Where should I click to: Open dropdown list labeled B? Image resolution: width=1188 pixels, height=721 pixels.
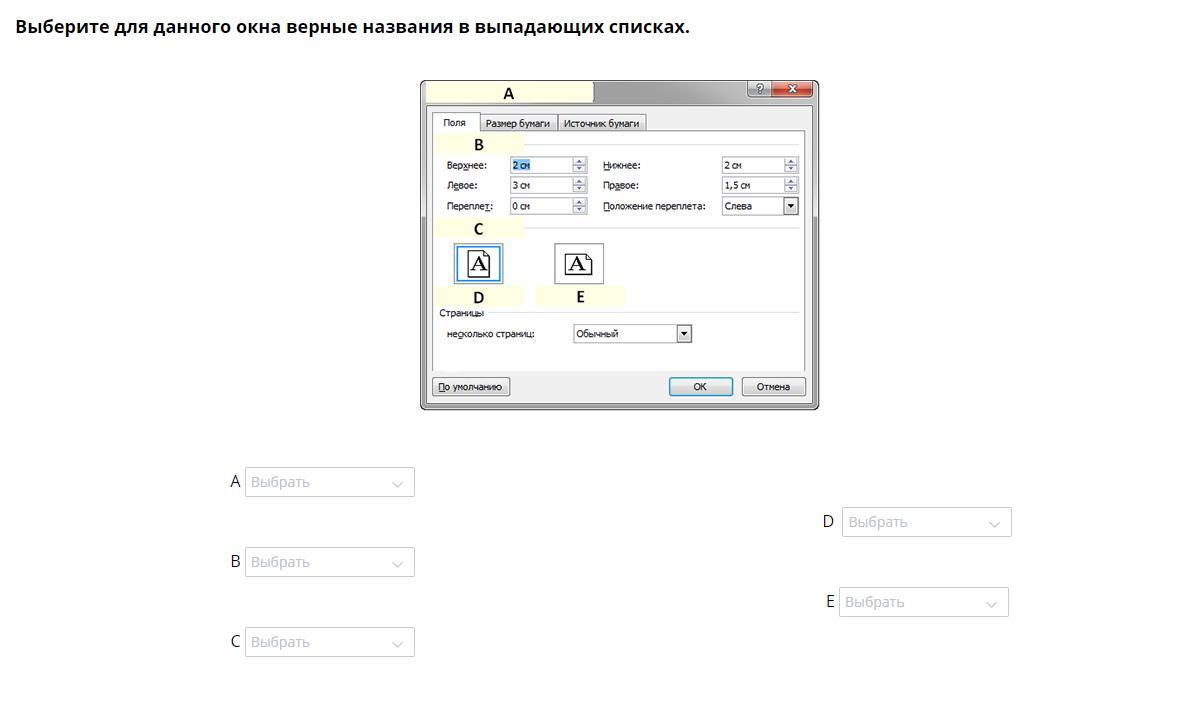point(330,562)
